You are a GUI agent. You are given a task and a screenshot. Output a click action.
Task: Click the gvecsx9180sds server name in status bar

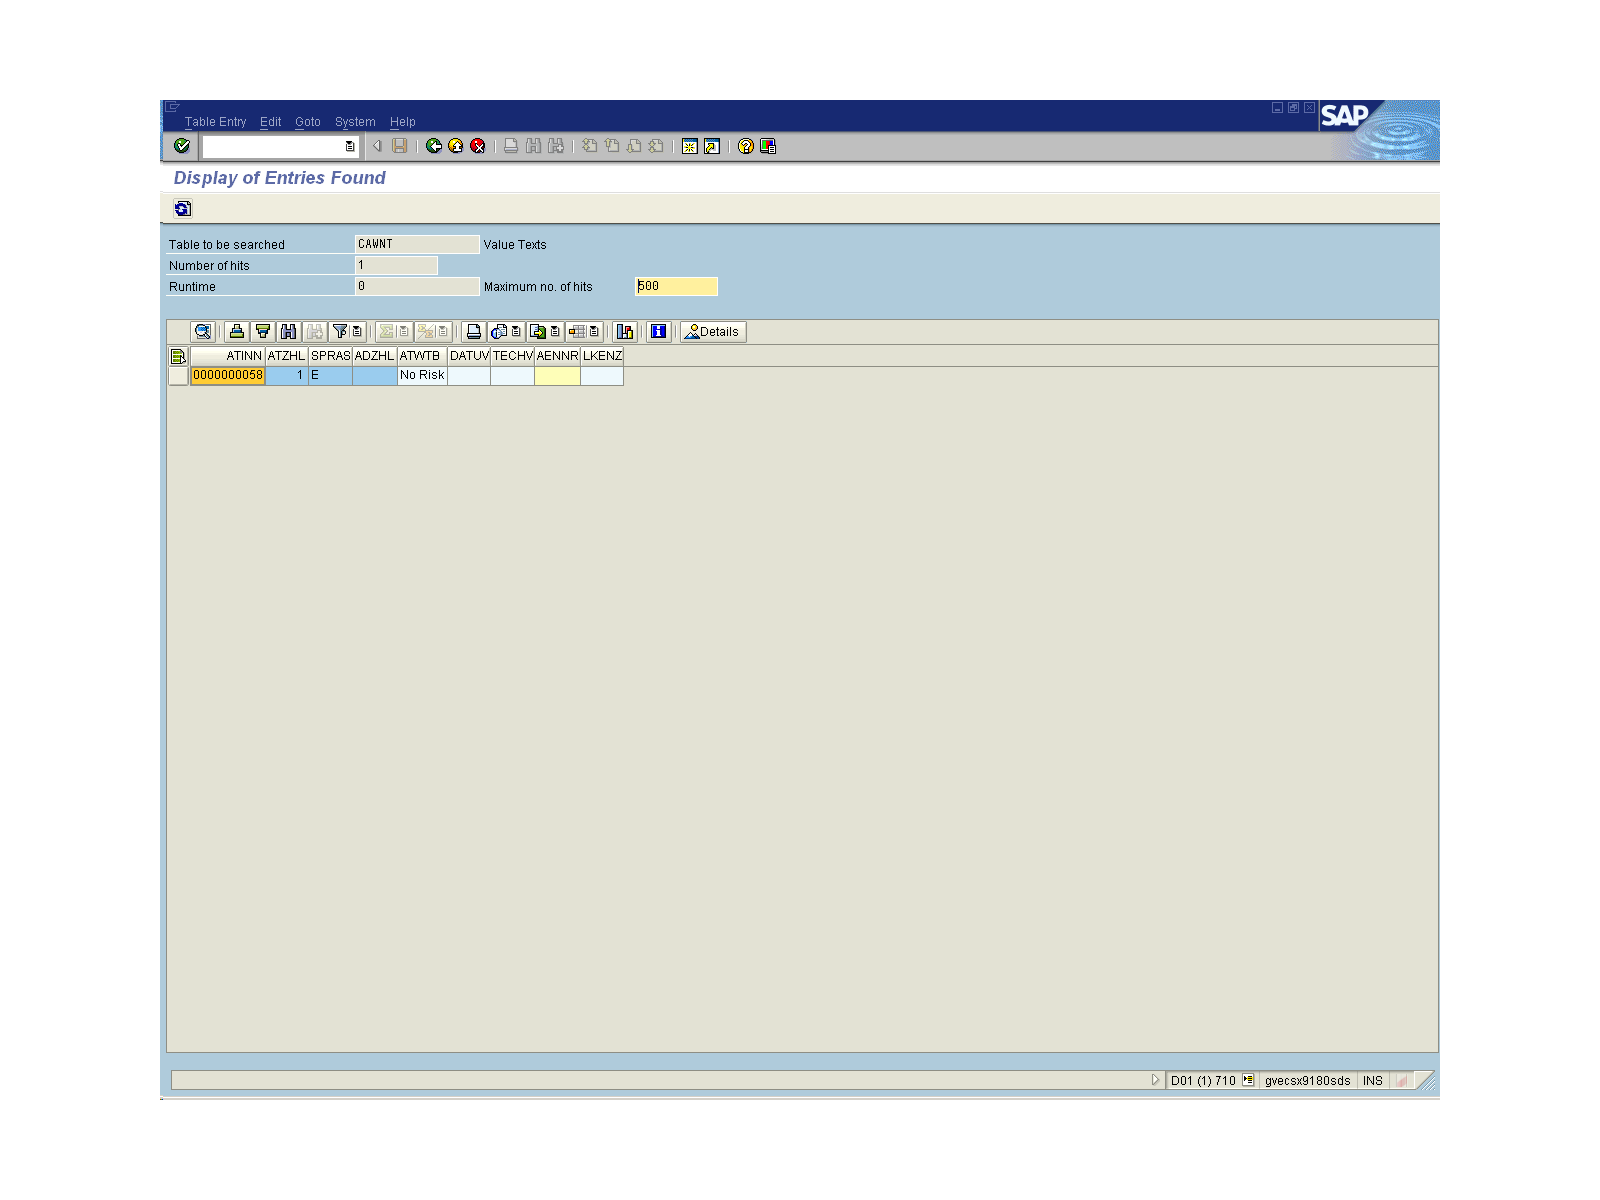1307,1080
